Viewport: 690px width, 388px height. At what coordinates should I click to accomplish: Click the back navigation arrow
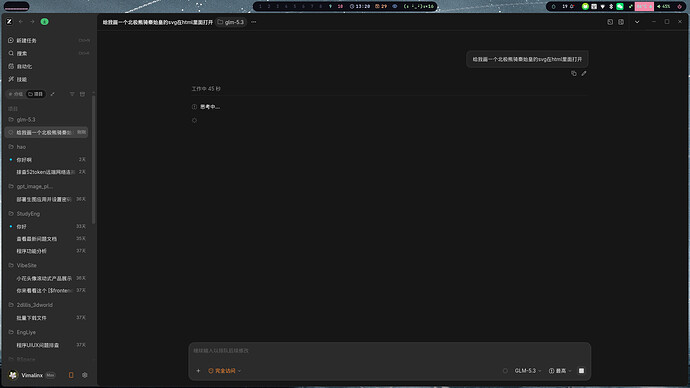[21, 22]
